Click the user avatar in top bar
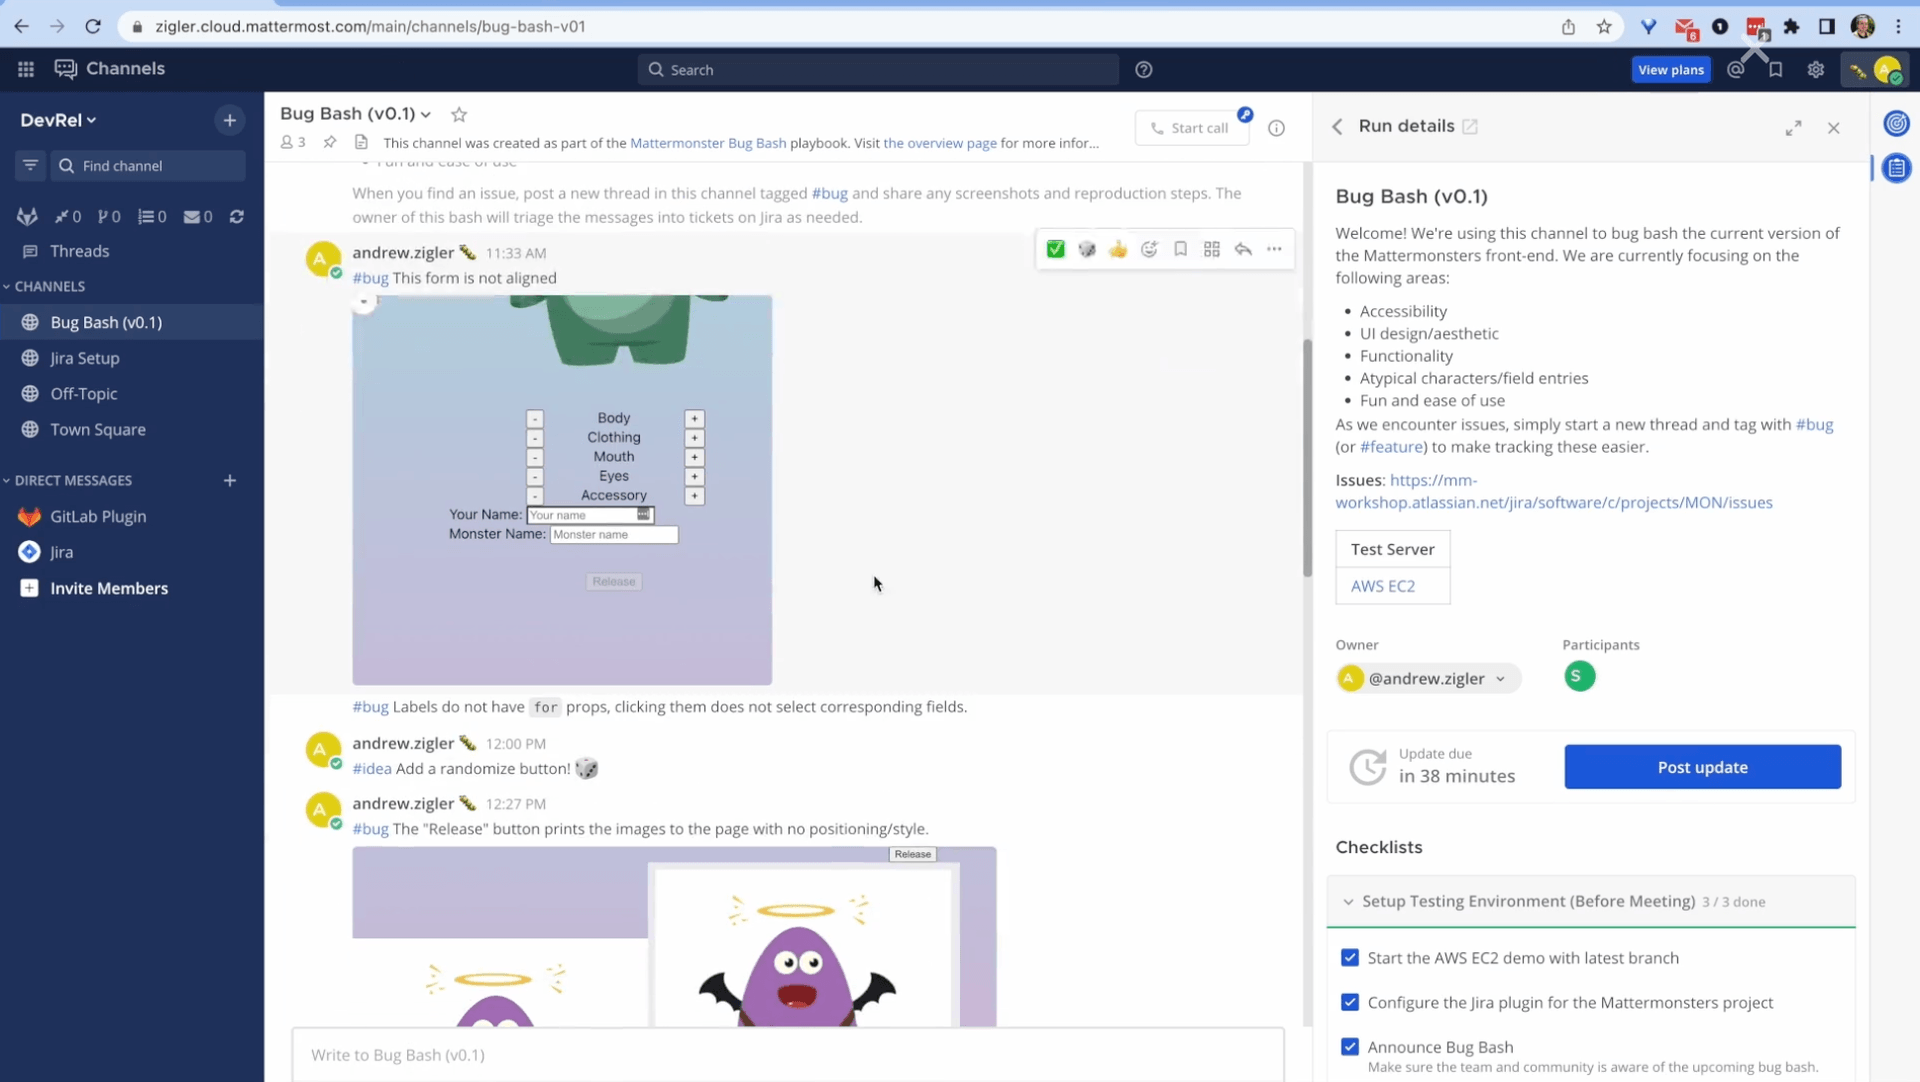This screenshot has height=1082, width=1920. coord(1888,70)
